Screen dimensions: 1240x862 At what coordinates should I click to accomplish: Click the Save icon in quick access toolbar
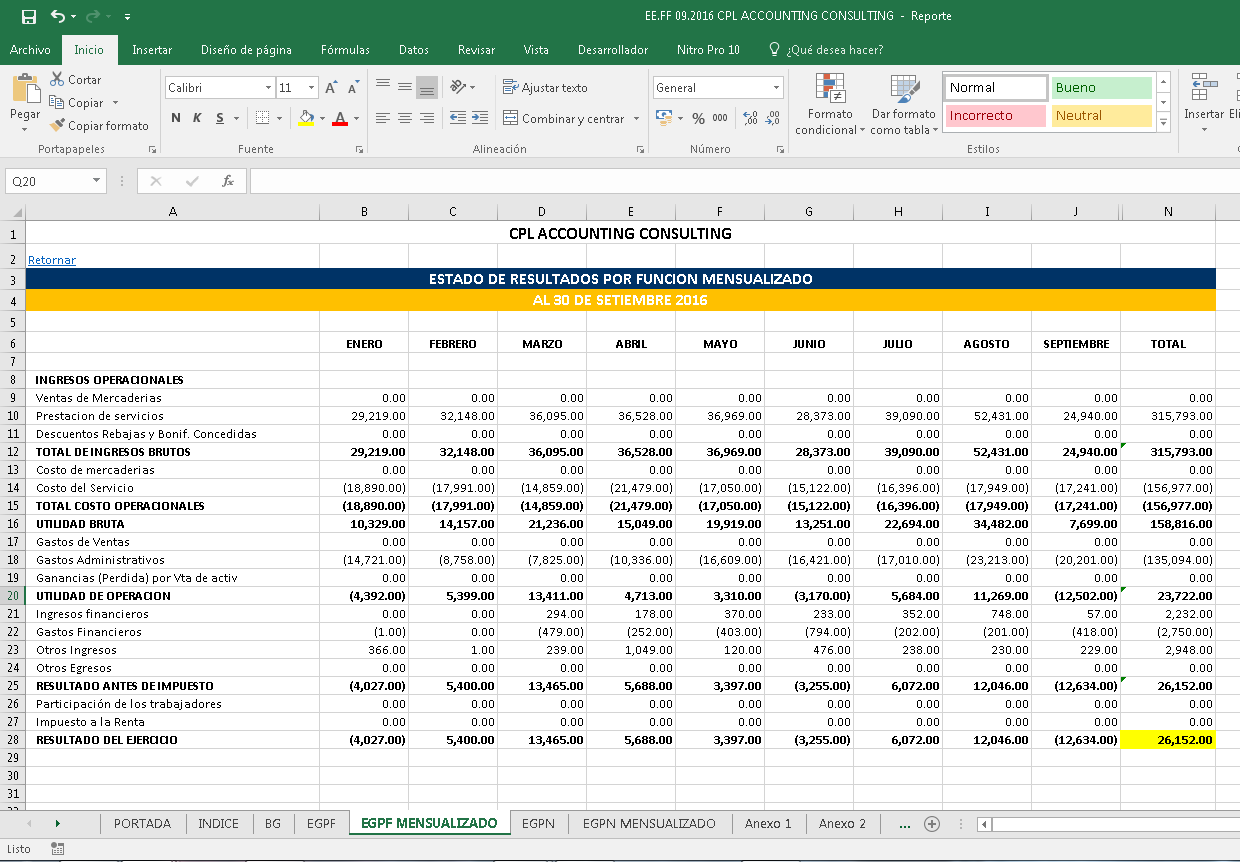28,16
